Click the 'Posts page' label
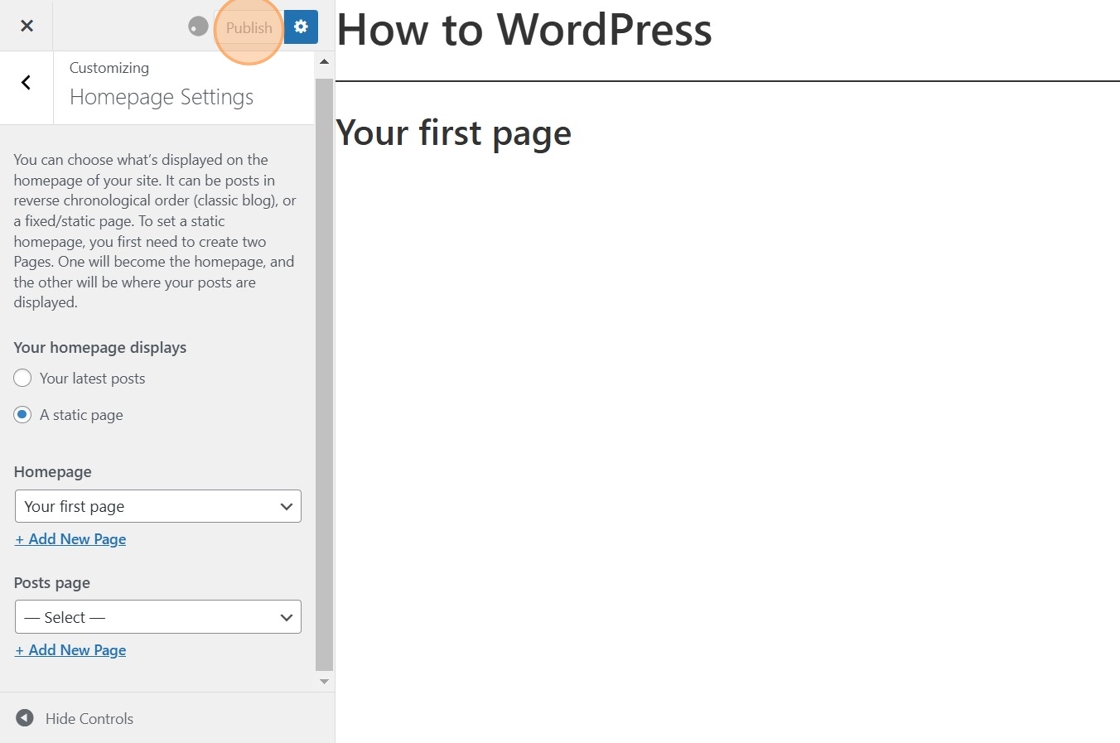This screenshot has height=743, width=1120. (52, 583)
